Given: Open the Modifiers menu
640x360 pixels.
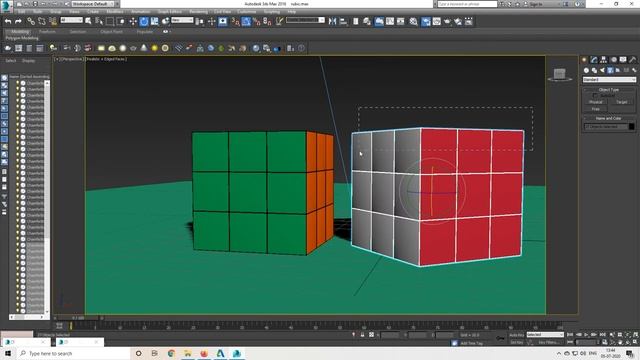Looking at the screenshot, I should 115,12.
